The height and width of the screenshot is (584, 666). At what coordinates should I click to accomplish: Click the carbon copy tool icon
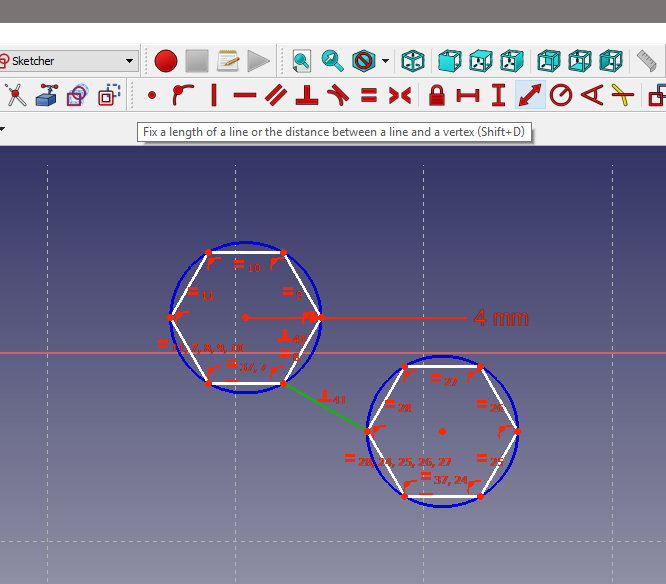point(77,95)
